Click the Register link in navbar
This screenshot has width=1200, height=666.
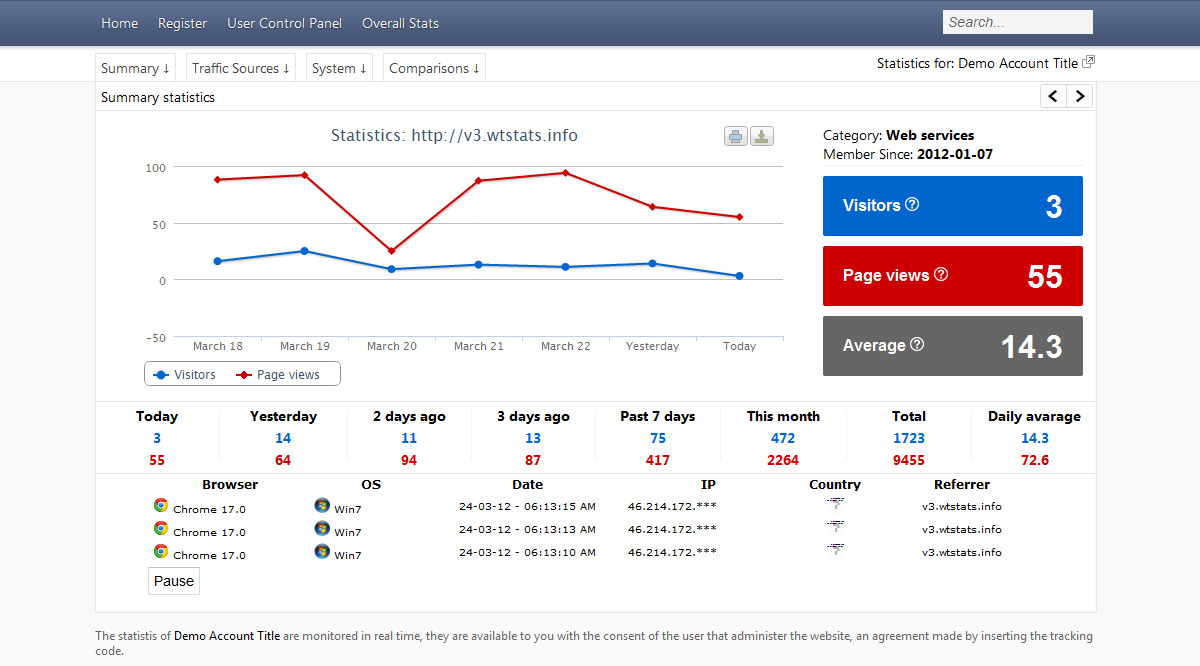click(183, 23)
